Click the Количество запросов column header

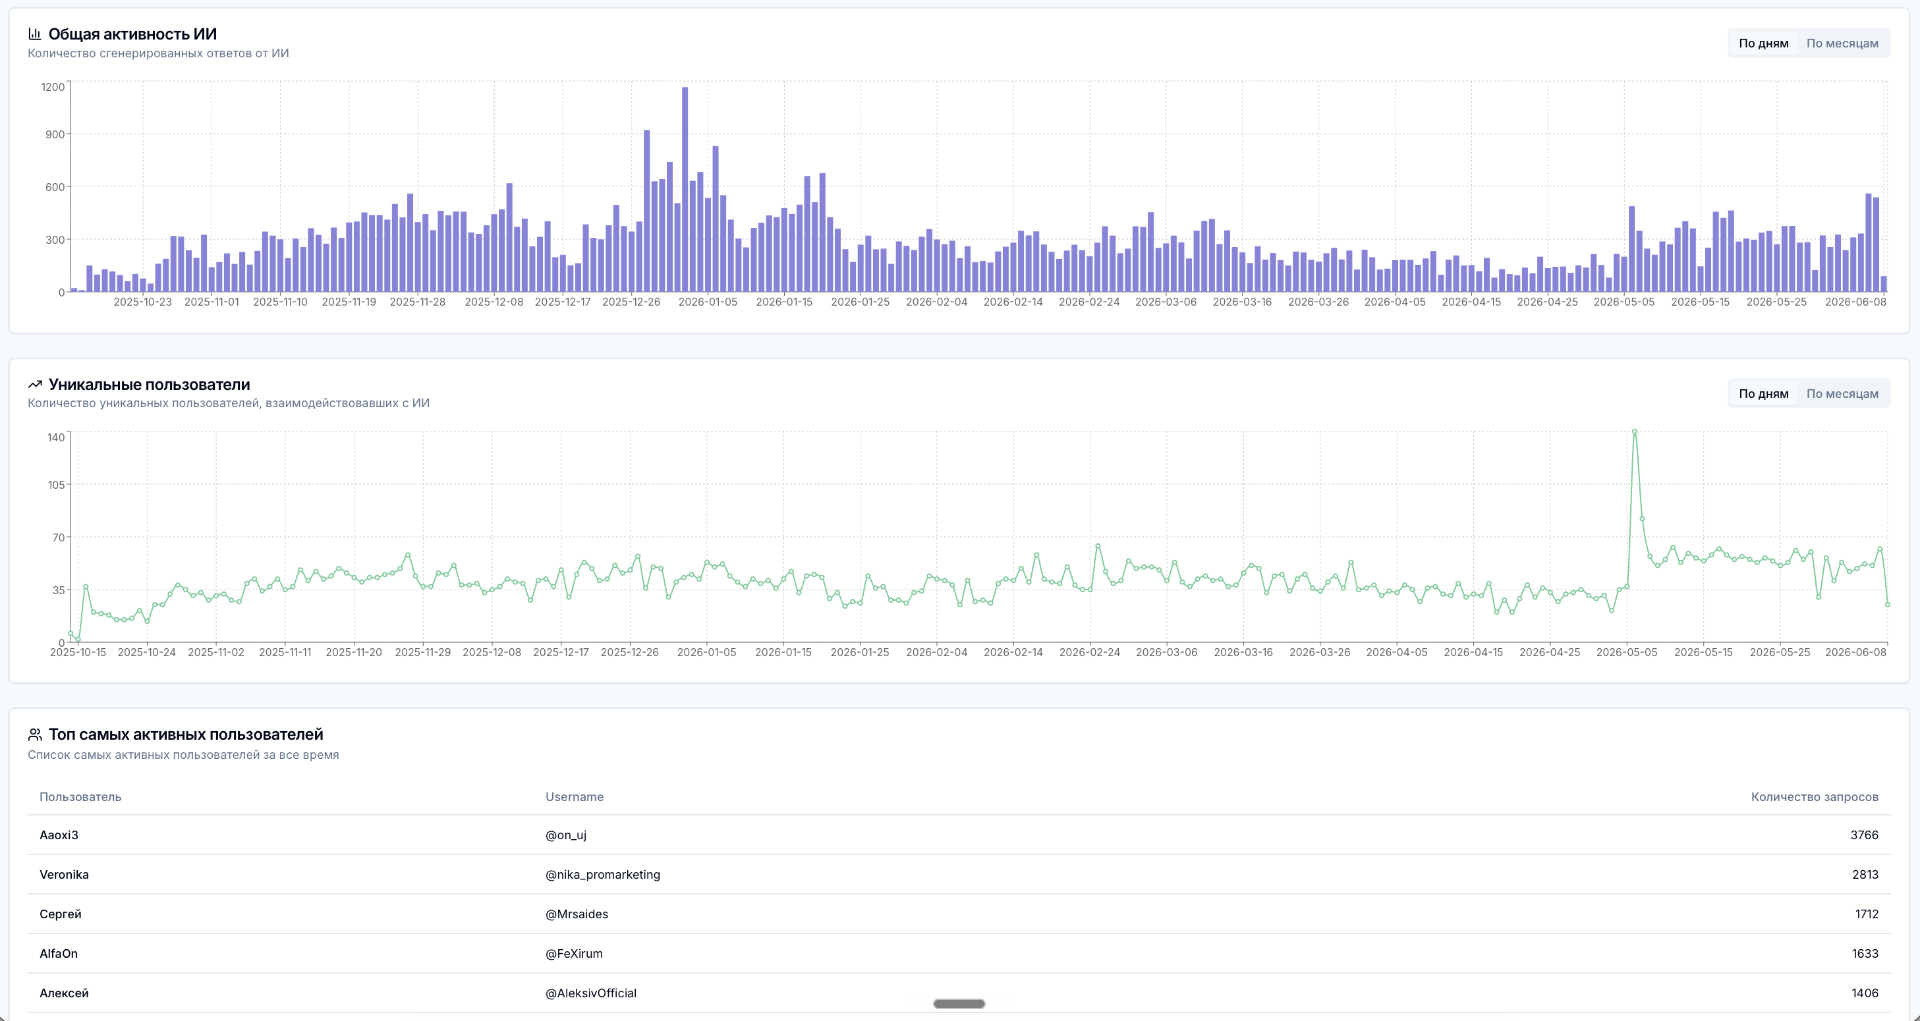pyautogui.click(x=1814, y=797)
